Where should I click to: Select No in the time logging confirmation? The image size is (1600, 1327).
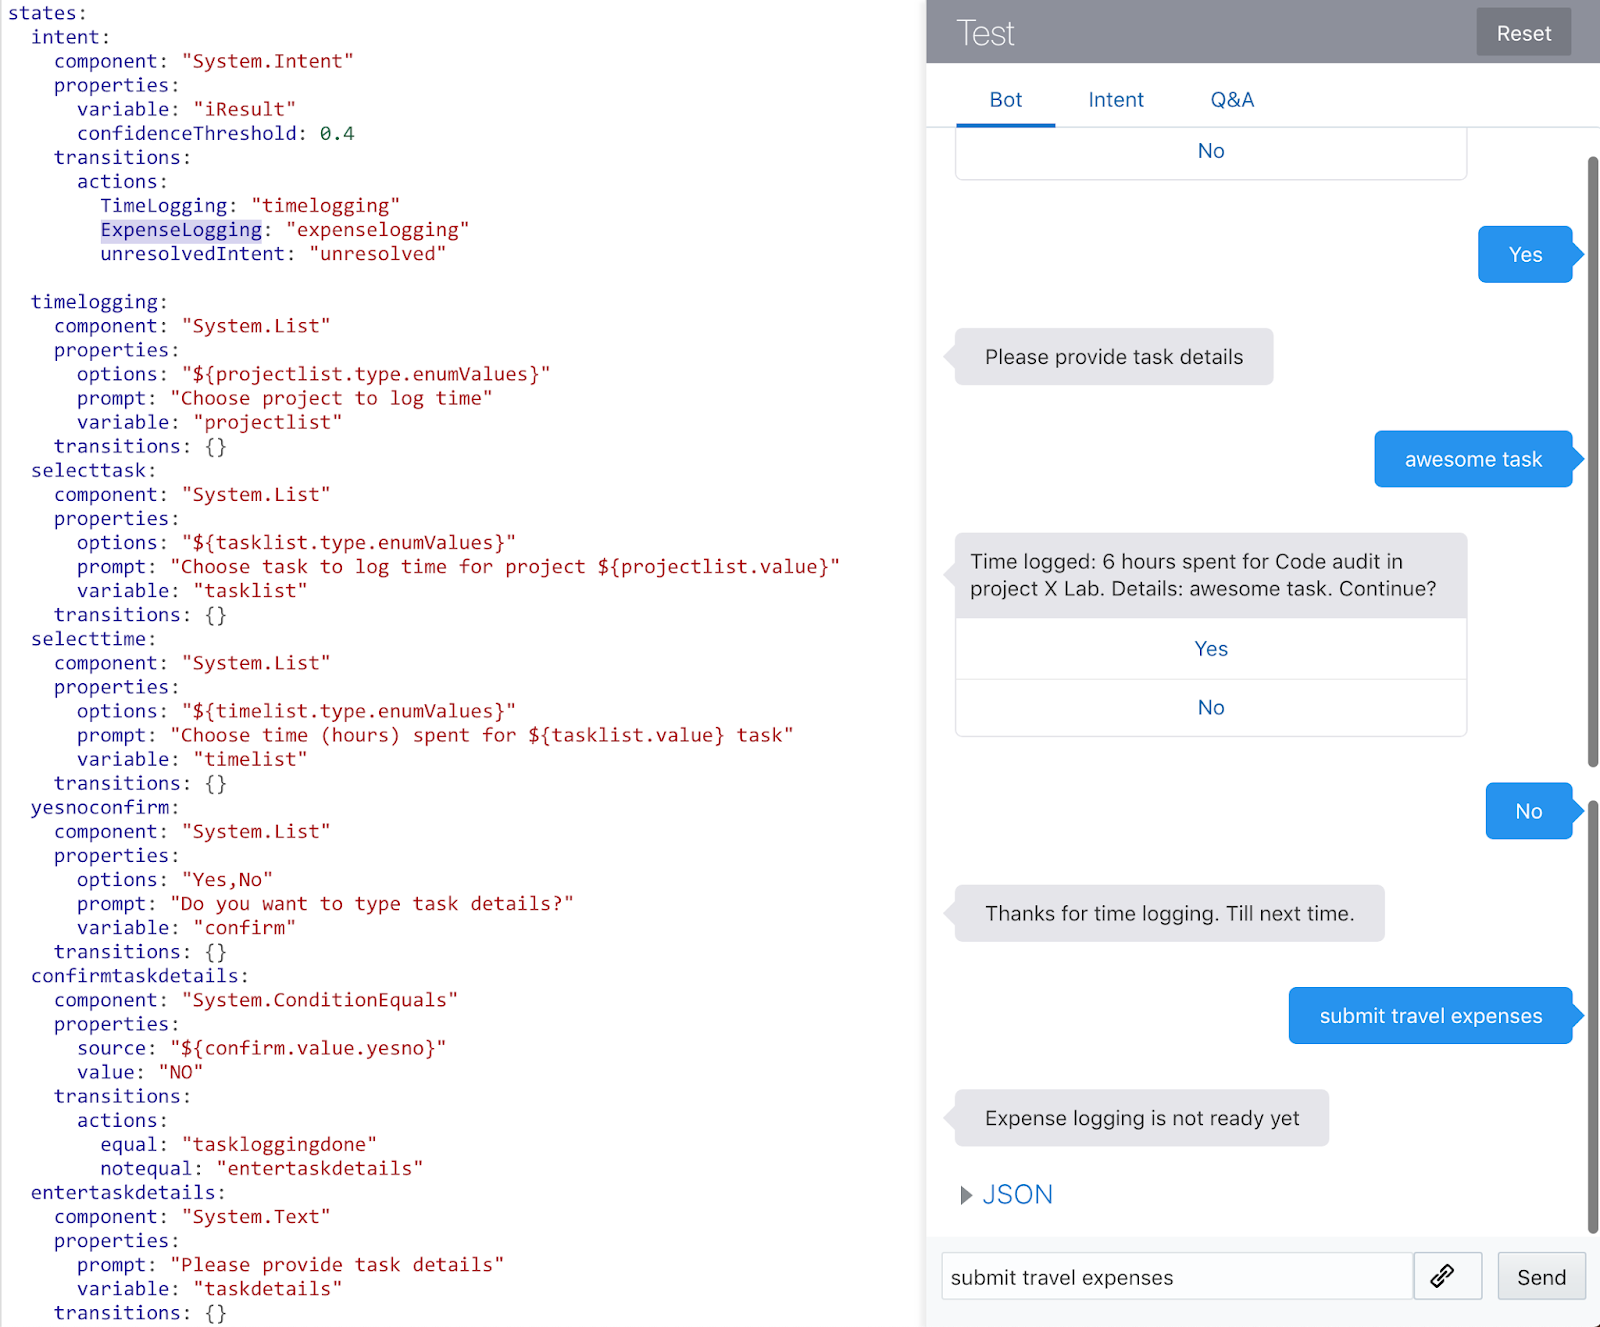pyautogui.click(x=1210, y=707)
